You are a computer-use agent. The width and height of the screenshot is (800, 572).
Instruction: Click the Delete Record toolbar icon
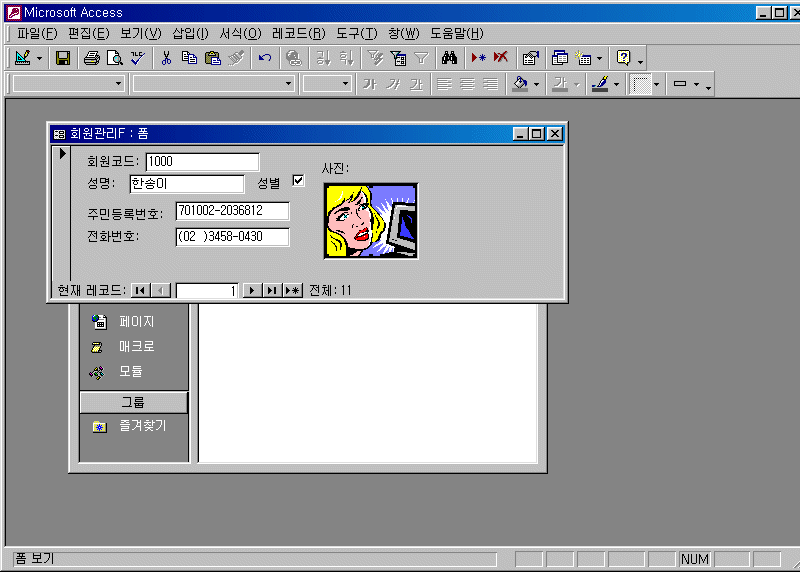tap(501, 58)
